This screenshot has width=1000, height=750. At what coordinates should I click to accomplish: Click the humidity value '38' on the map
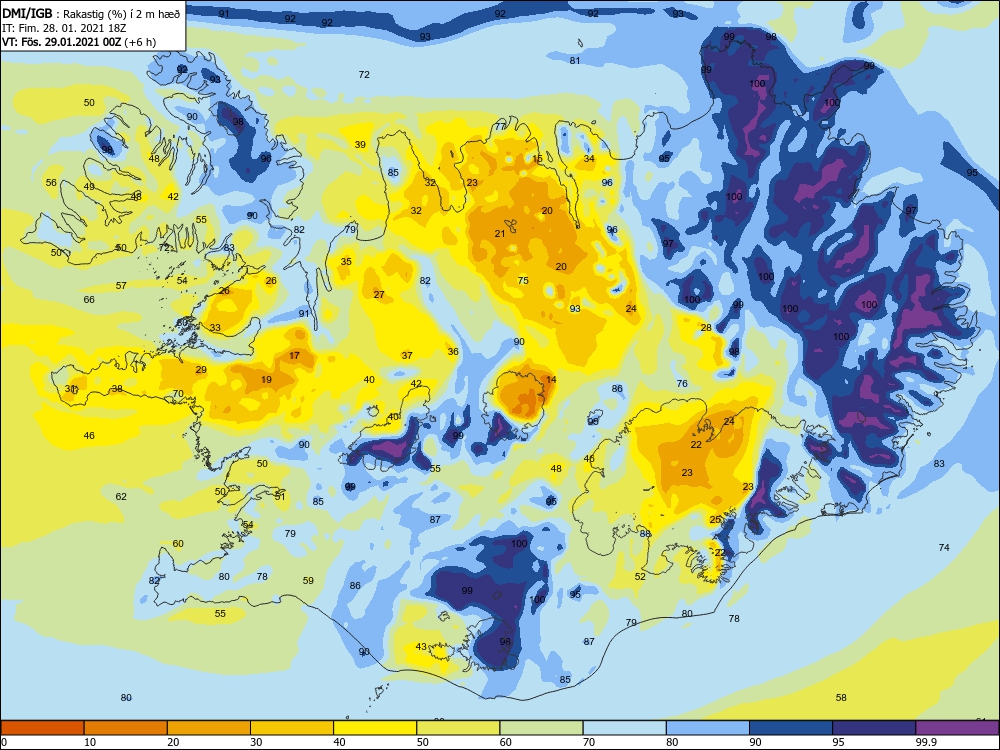[x=117, y=388]
